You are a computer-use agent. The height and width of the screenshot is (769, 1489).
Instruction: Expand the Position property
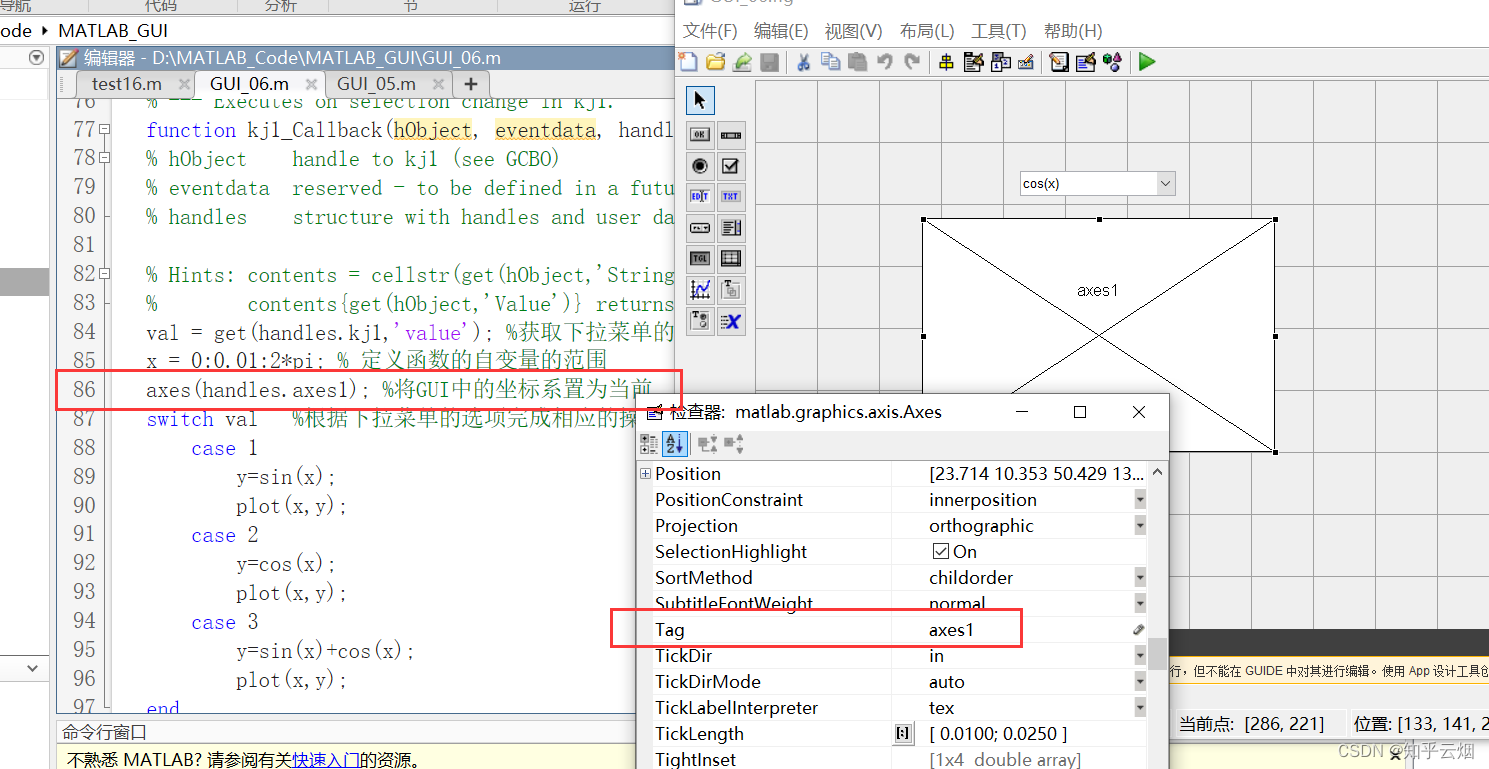[645, 473]
